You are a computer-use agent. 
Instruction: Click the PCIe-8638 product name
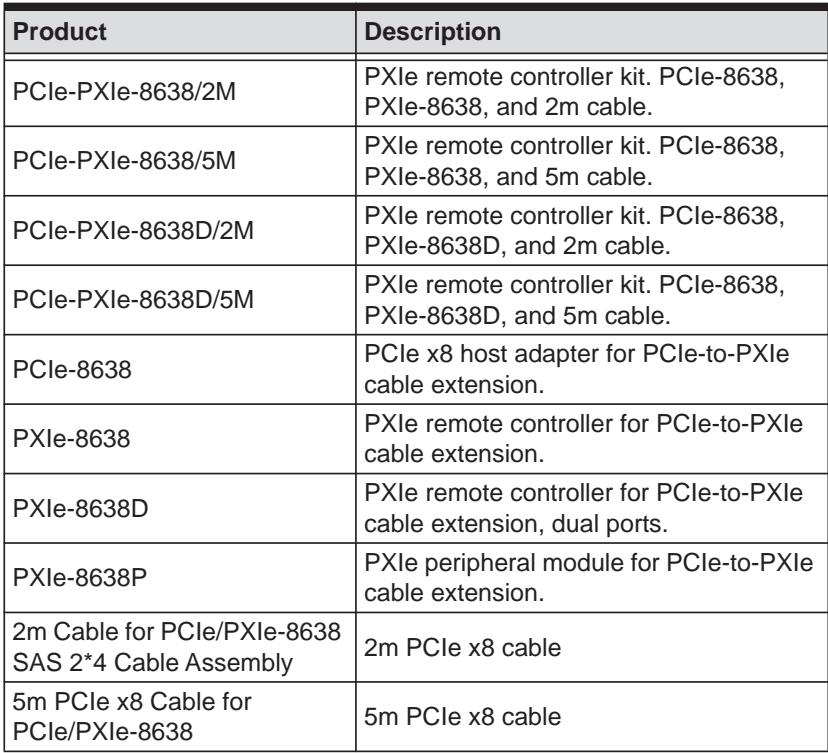pos(72,369)
